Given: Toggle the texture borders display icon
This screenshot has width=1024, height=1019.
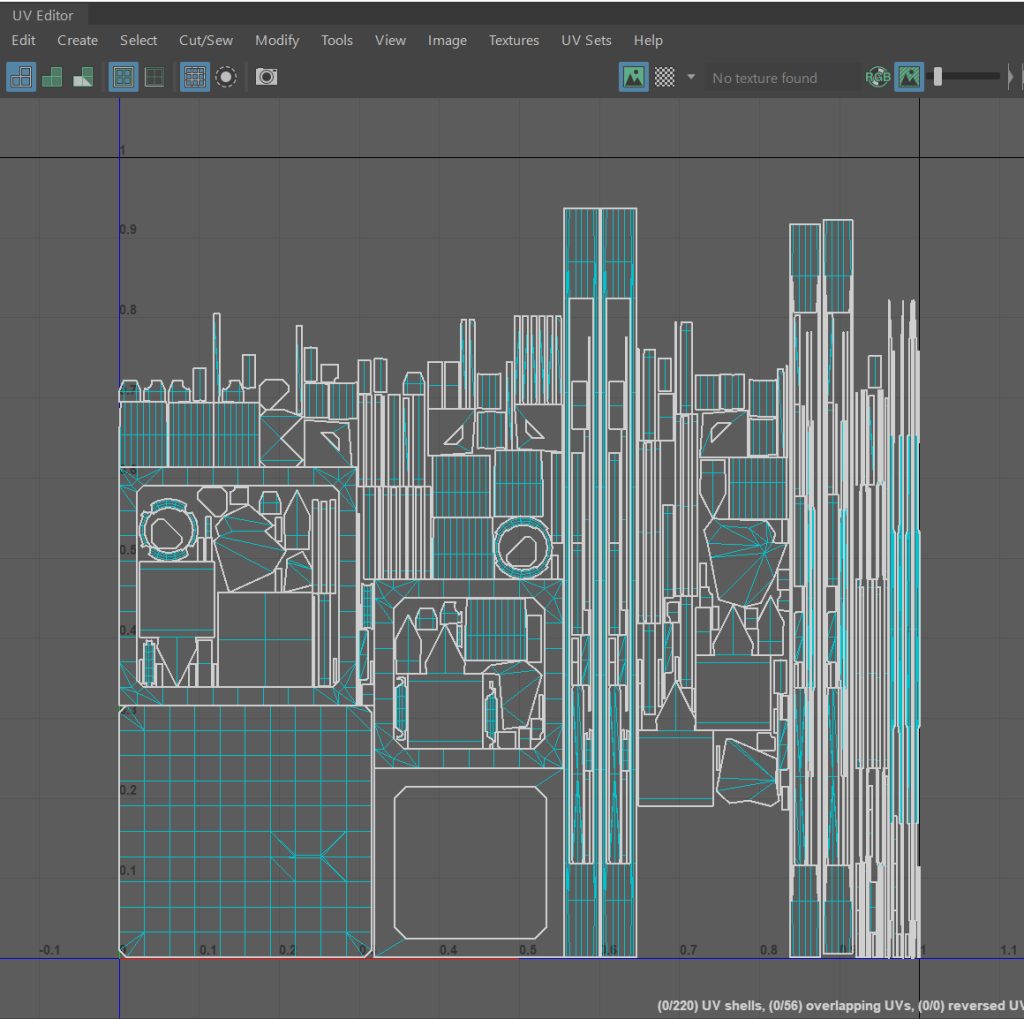Looking at the screenshot, I should [x=123, y=77].
